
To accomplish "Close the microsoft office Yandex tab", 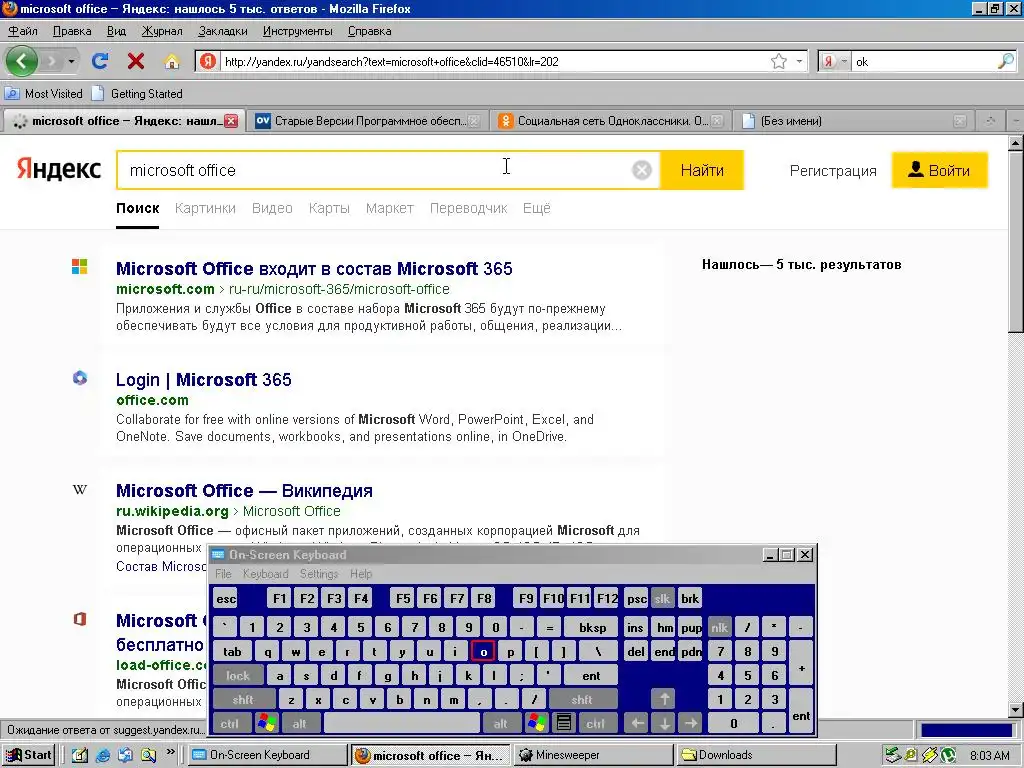I will (x=231, y=121).
